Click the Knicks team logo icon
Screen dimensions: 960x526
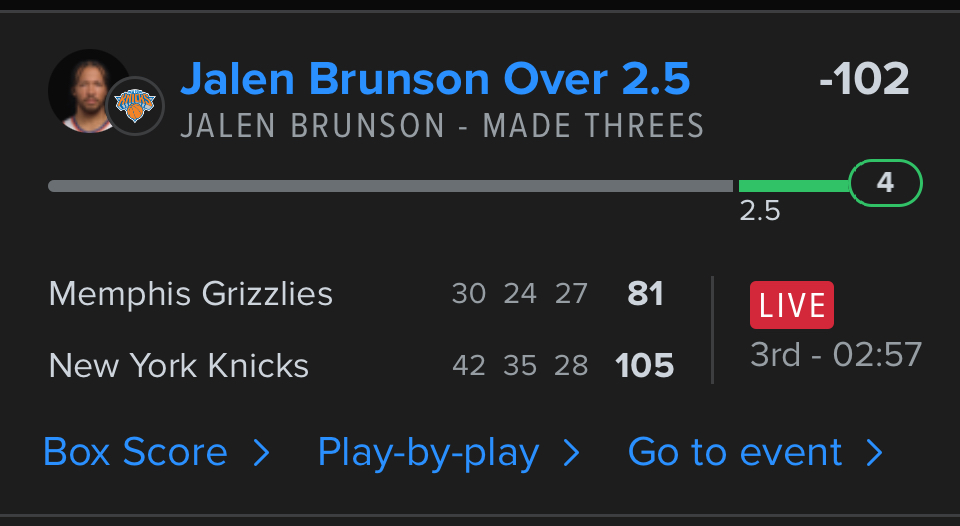[134, 105]
